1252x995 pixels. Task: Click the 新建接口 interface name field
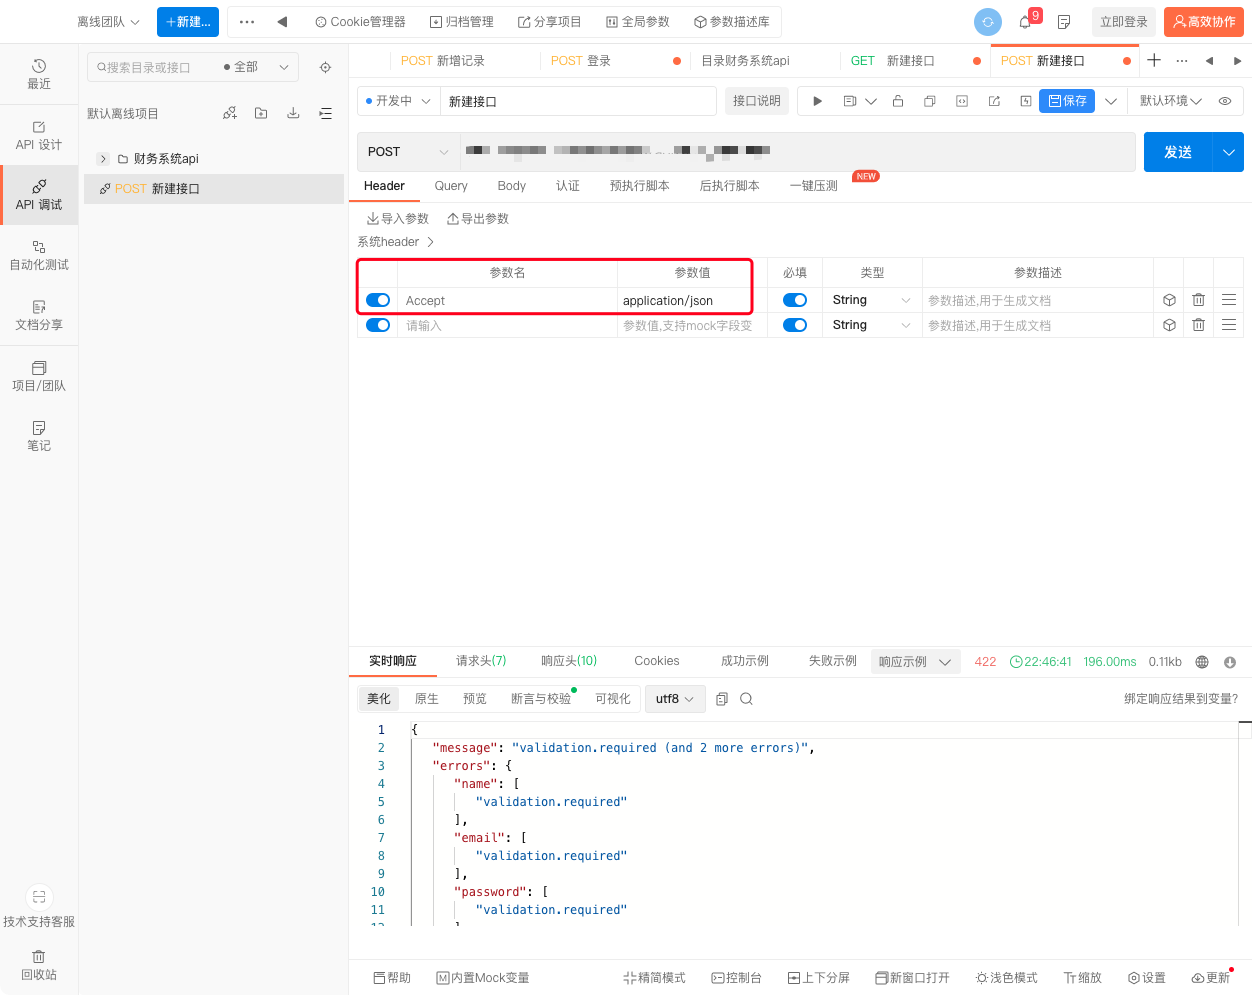click(579, 101)
